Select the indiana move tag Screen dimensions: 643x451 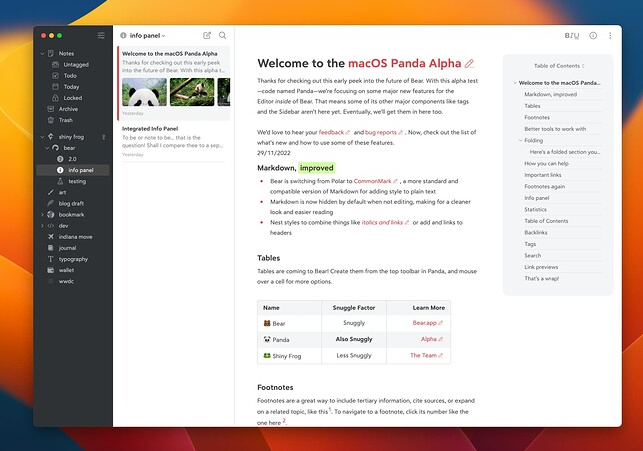coord(75,237)
